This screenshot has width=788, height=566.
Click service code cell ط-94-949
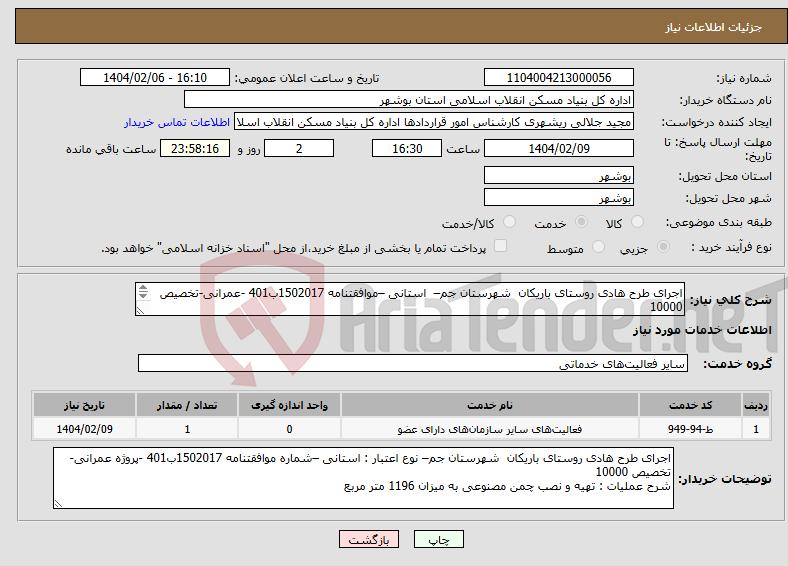click(x=691, y=429)
